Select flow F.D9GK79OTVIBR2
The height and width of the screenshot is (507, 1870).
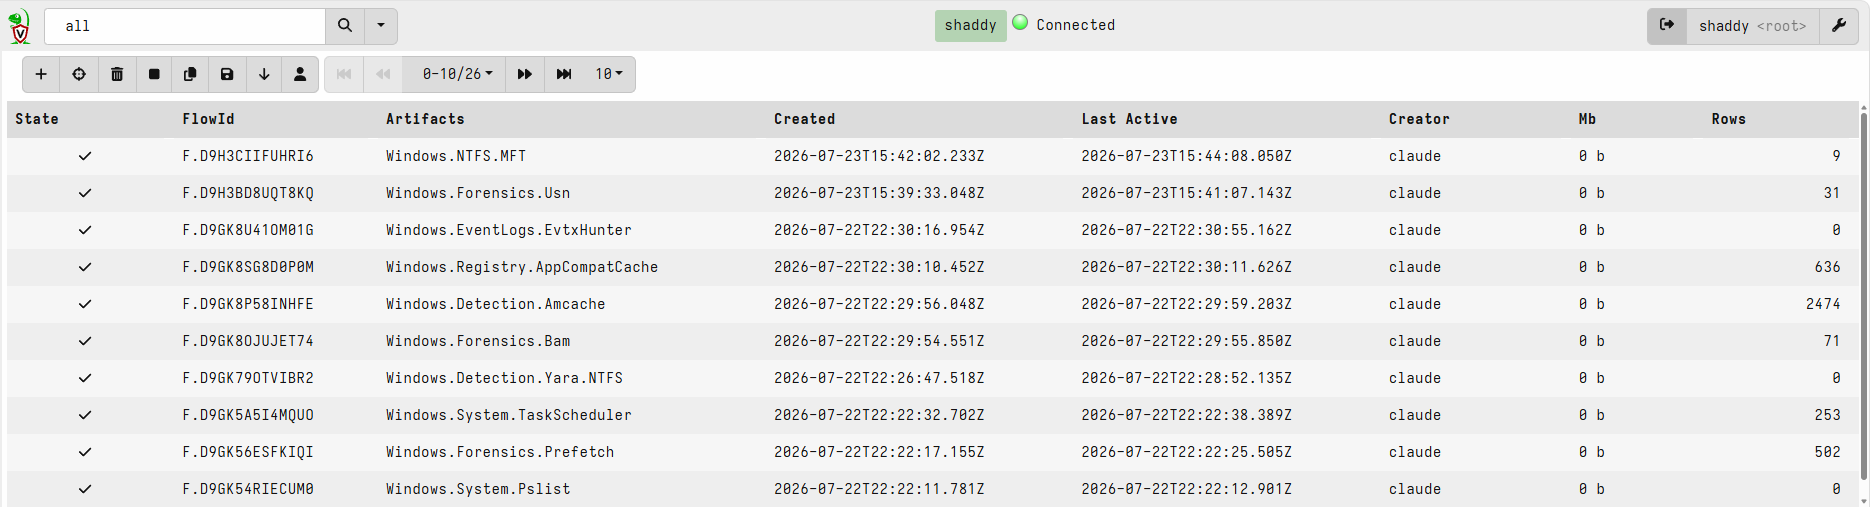[x=248, y=378]
